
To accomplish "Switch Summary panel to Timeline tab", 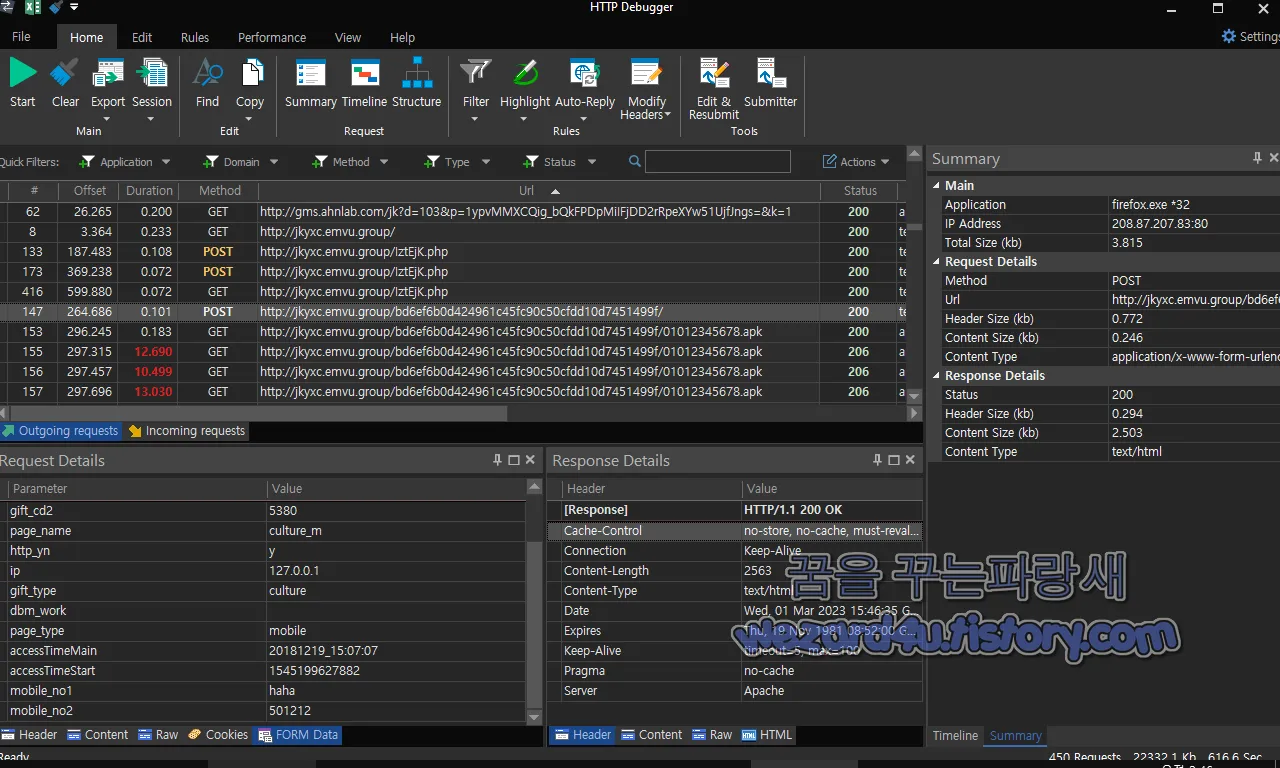I will pos(955,736).
